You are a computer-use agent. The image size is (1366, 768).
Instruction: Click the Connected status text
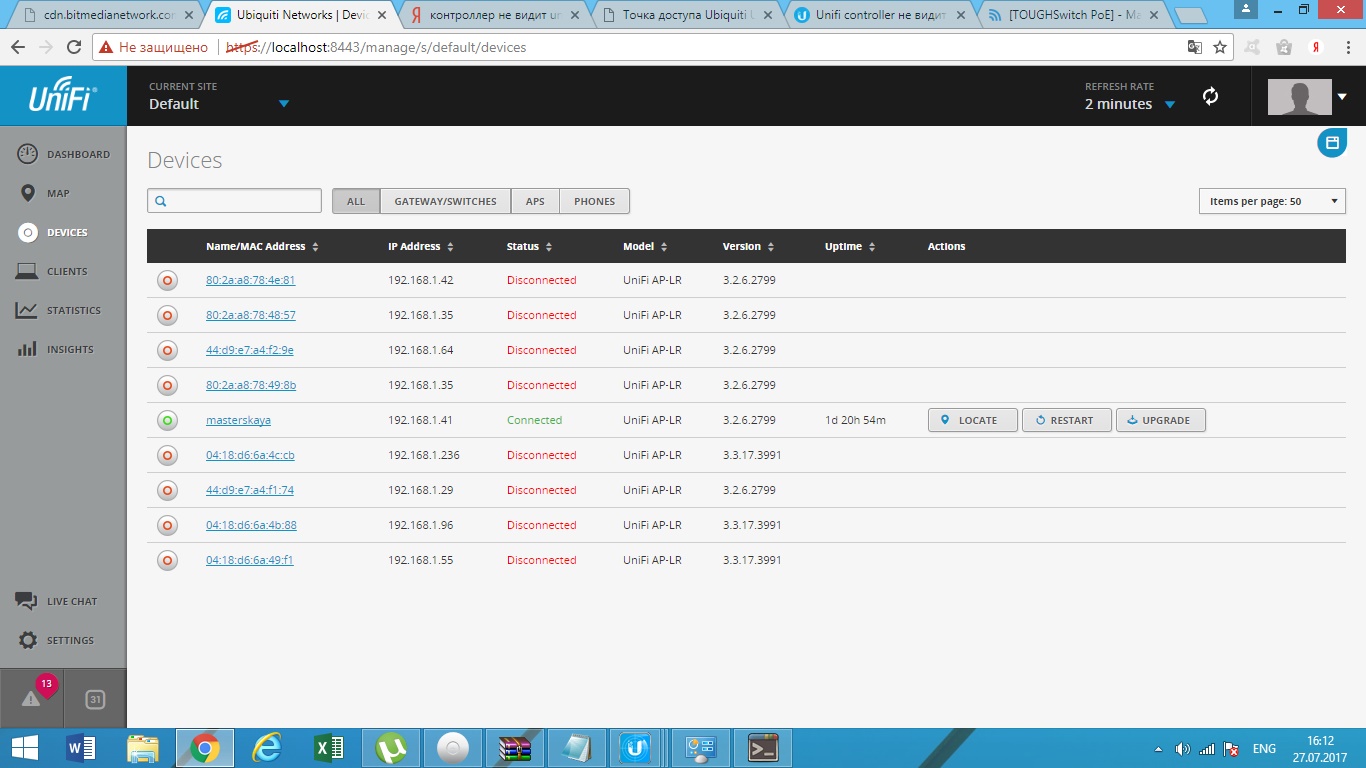[x=534, y=420]
